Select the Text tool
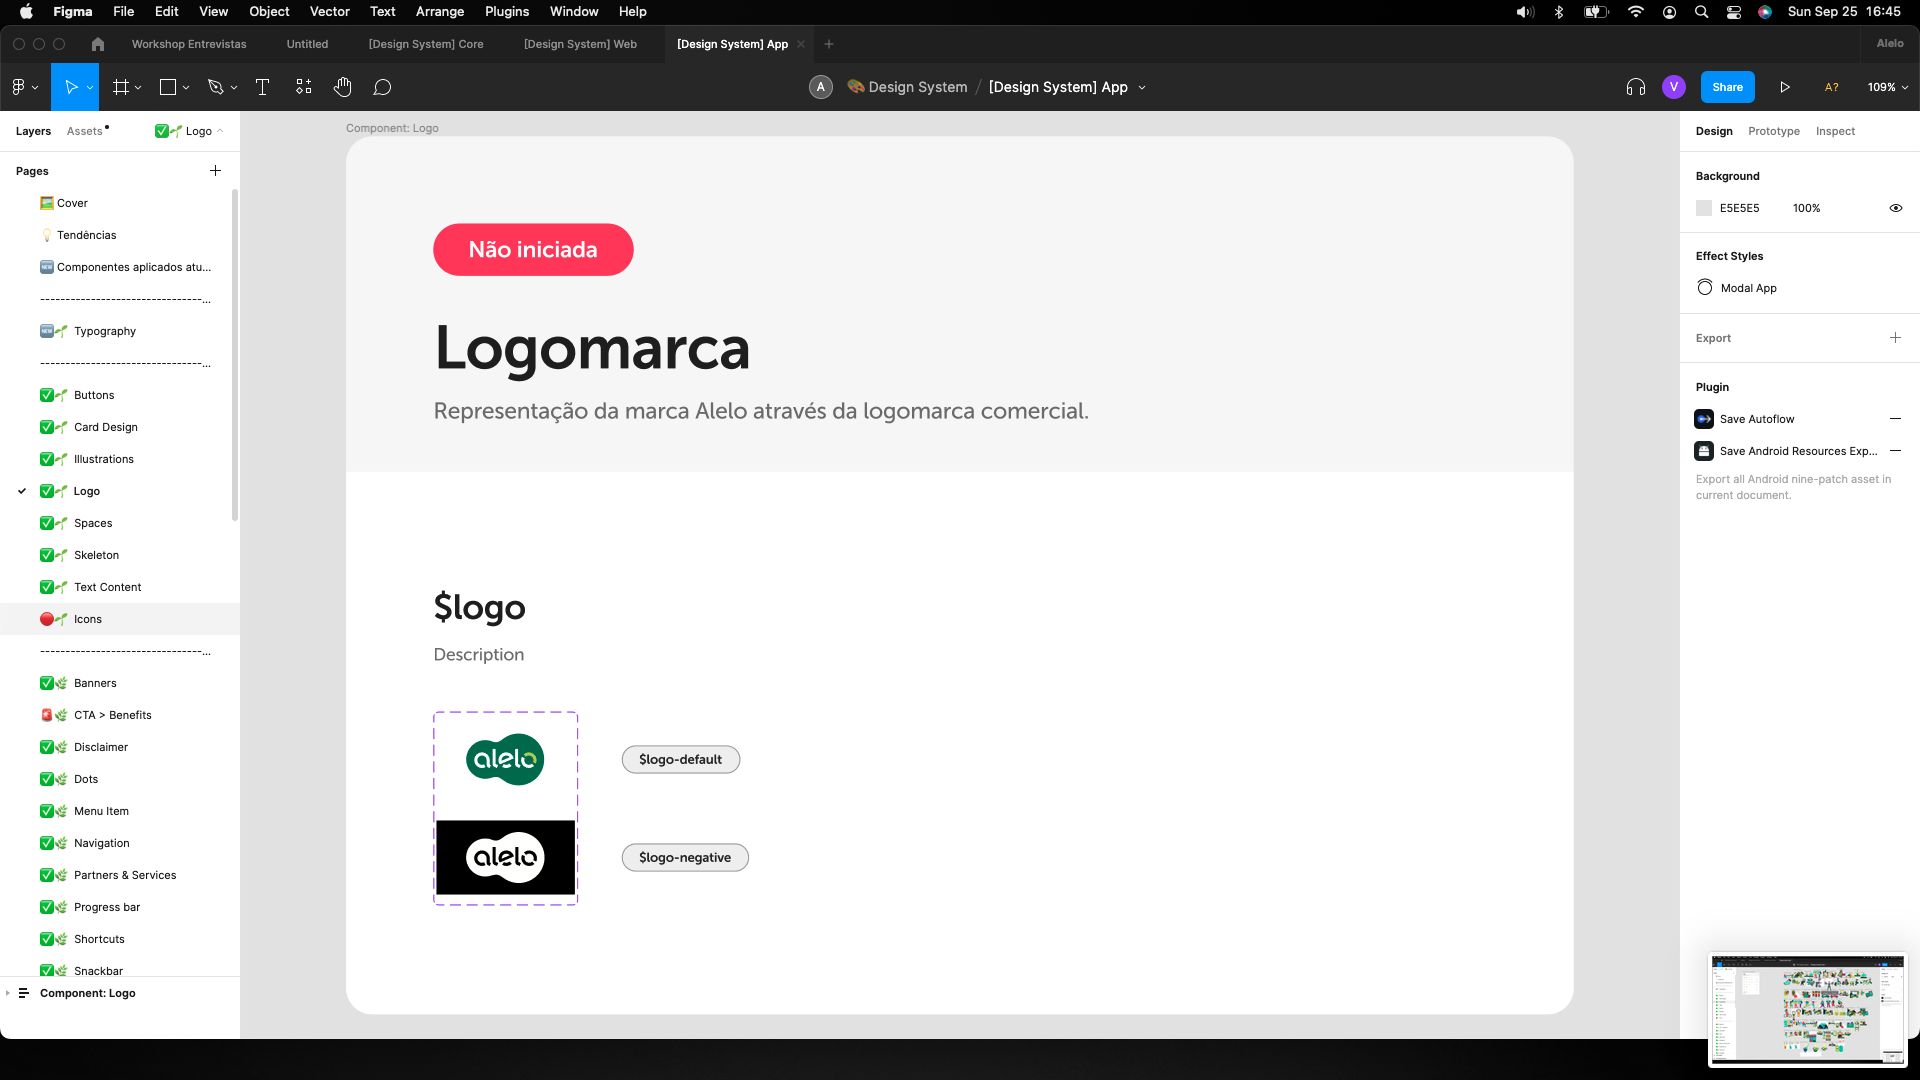Image resolution: width=1920 pixels, height=1080 pixels. 262,87
